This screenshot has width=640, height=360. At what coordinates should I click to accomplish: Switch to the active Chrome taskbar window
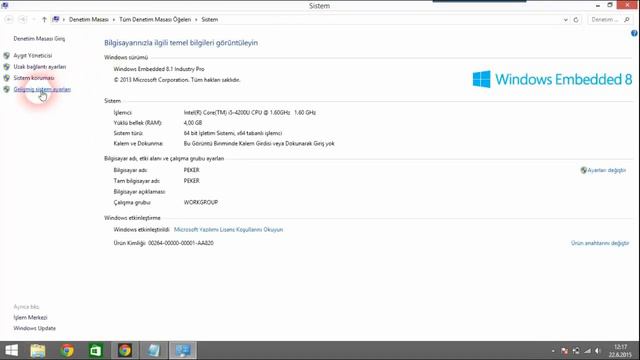coord(125,351)
